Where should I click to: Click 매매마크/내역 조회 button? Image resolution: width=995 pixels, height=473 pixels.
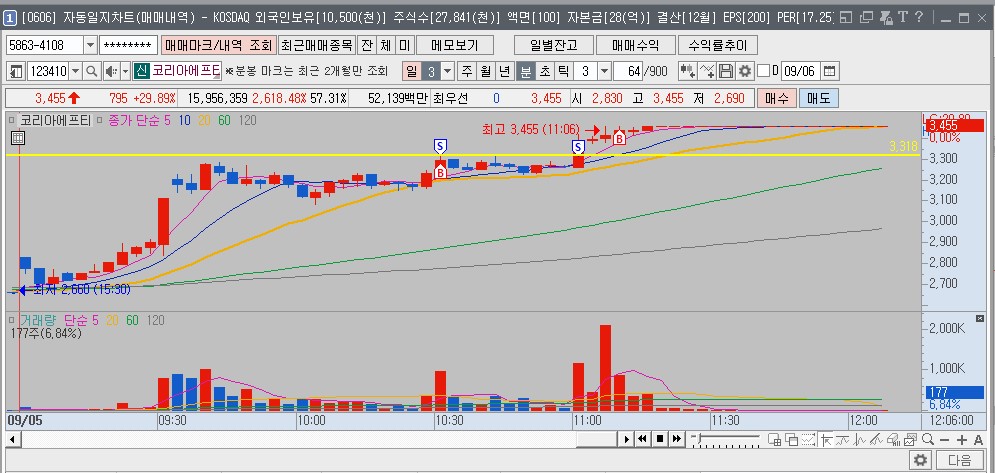pos(218,46)
